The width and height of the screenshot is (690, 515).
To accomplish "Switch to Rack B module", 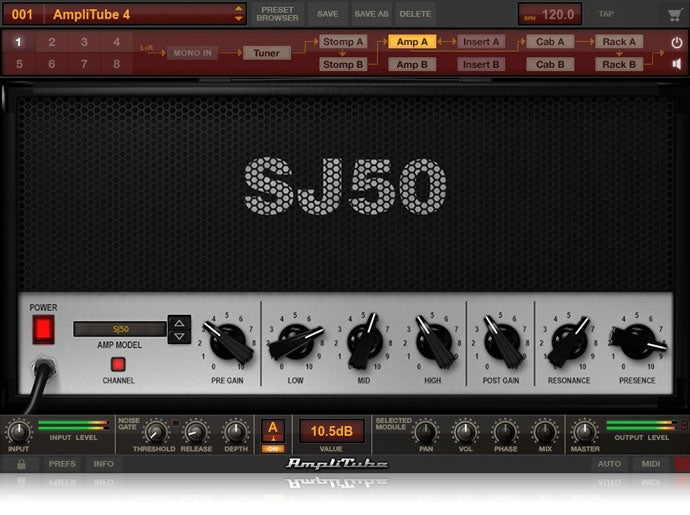I will click(x=619, y=64).
